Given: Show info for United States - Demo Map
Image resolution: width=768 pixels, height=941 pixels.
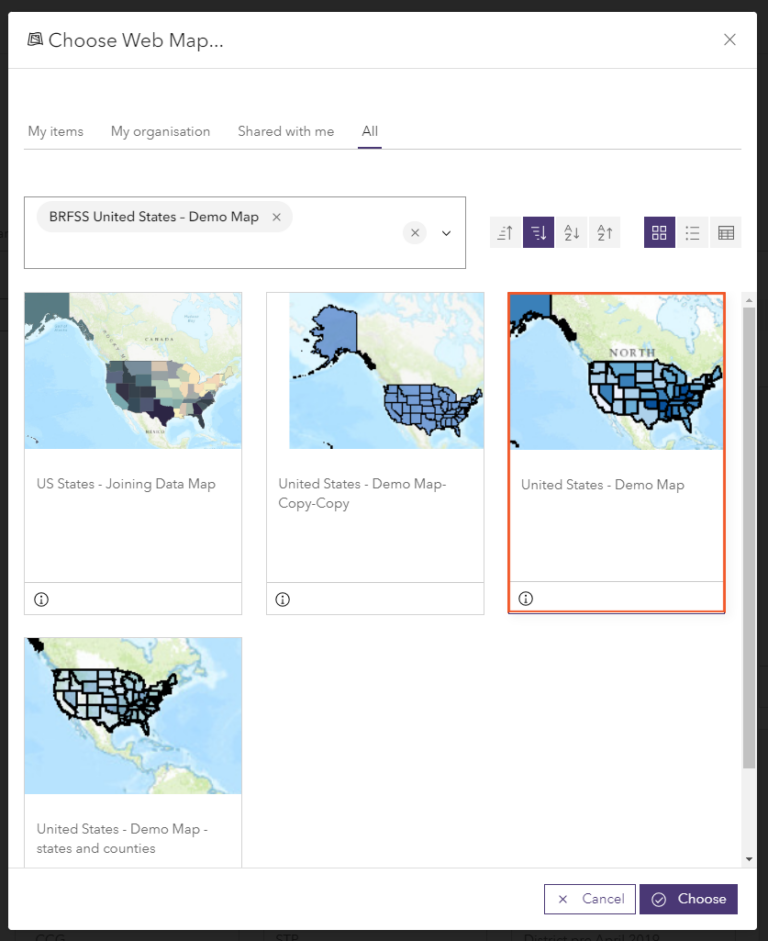Looking at the screenshot, I should (x=526, y=598).
